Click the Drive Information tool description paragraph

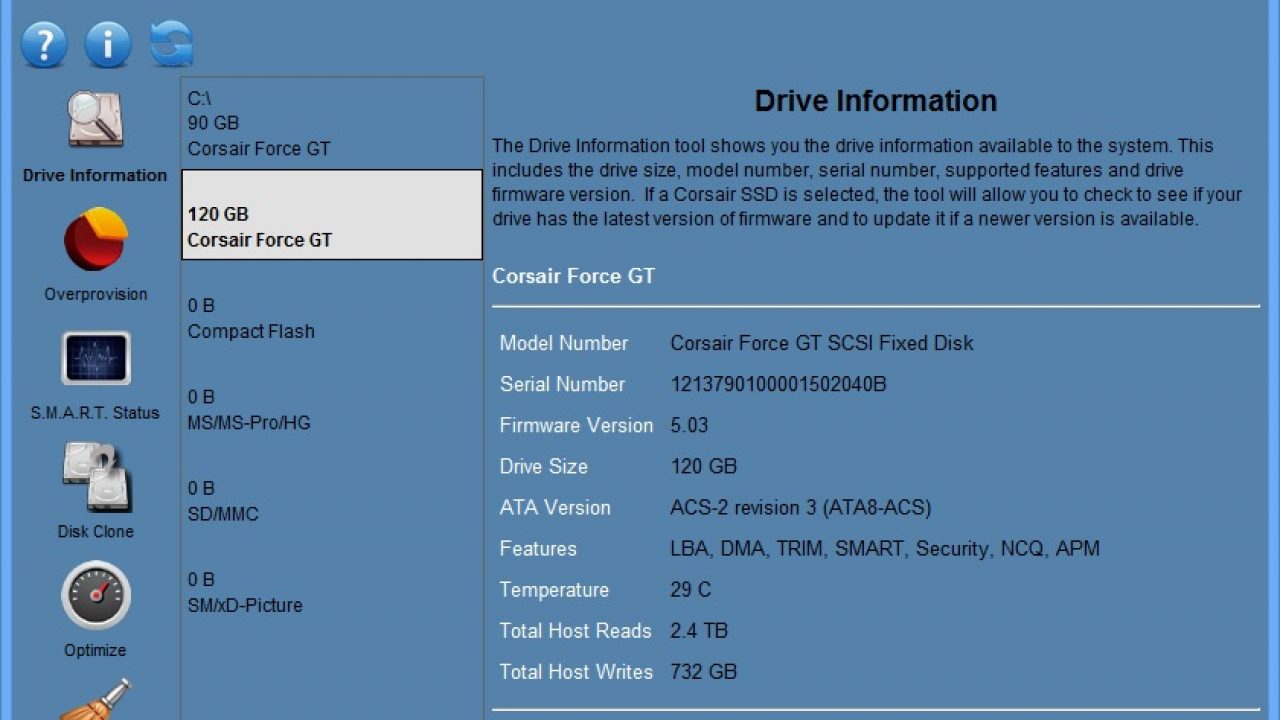pos(867,182)
